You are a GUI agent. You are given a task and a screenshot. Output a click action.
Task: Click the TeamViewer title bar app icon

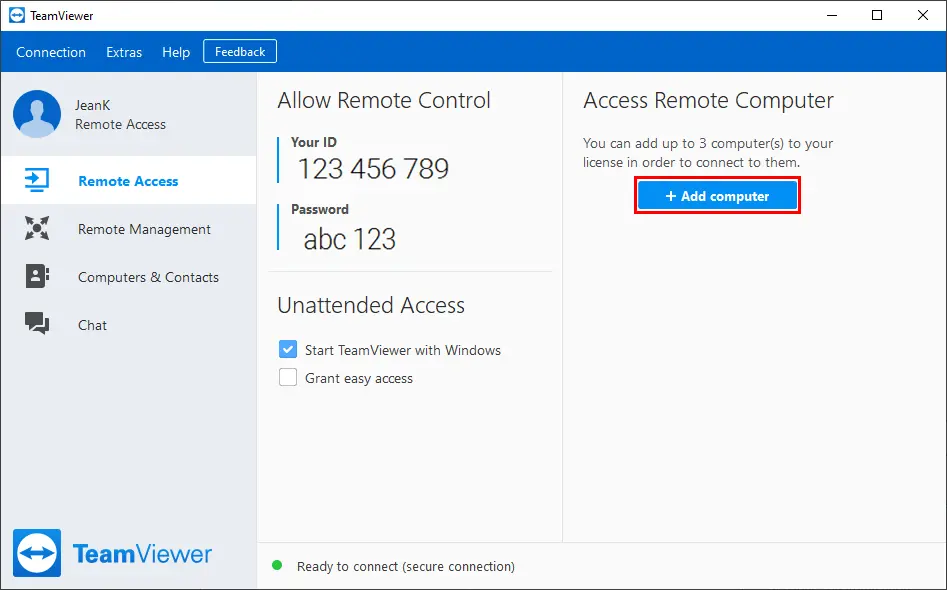[17, 15]
